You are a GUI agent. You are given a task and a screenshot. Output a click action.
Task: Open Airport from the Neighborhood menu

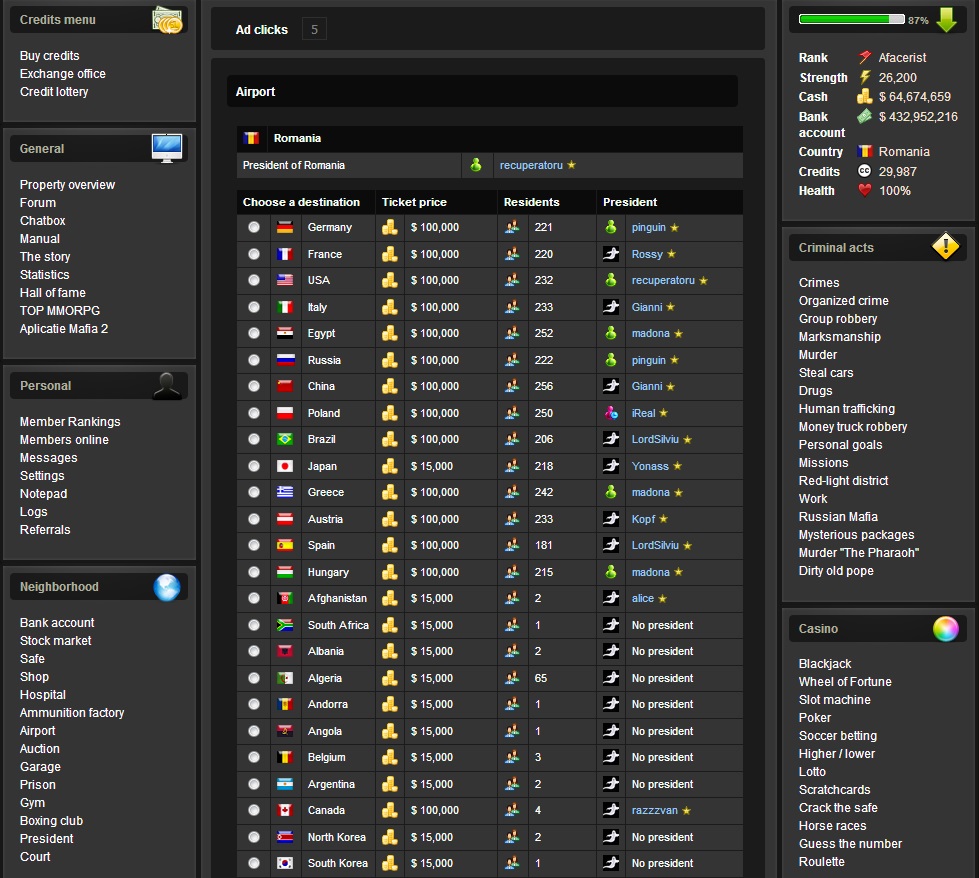pyautogui.click(x=37, y=730)
